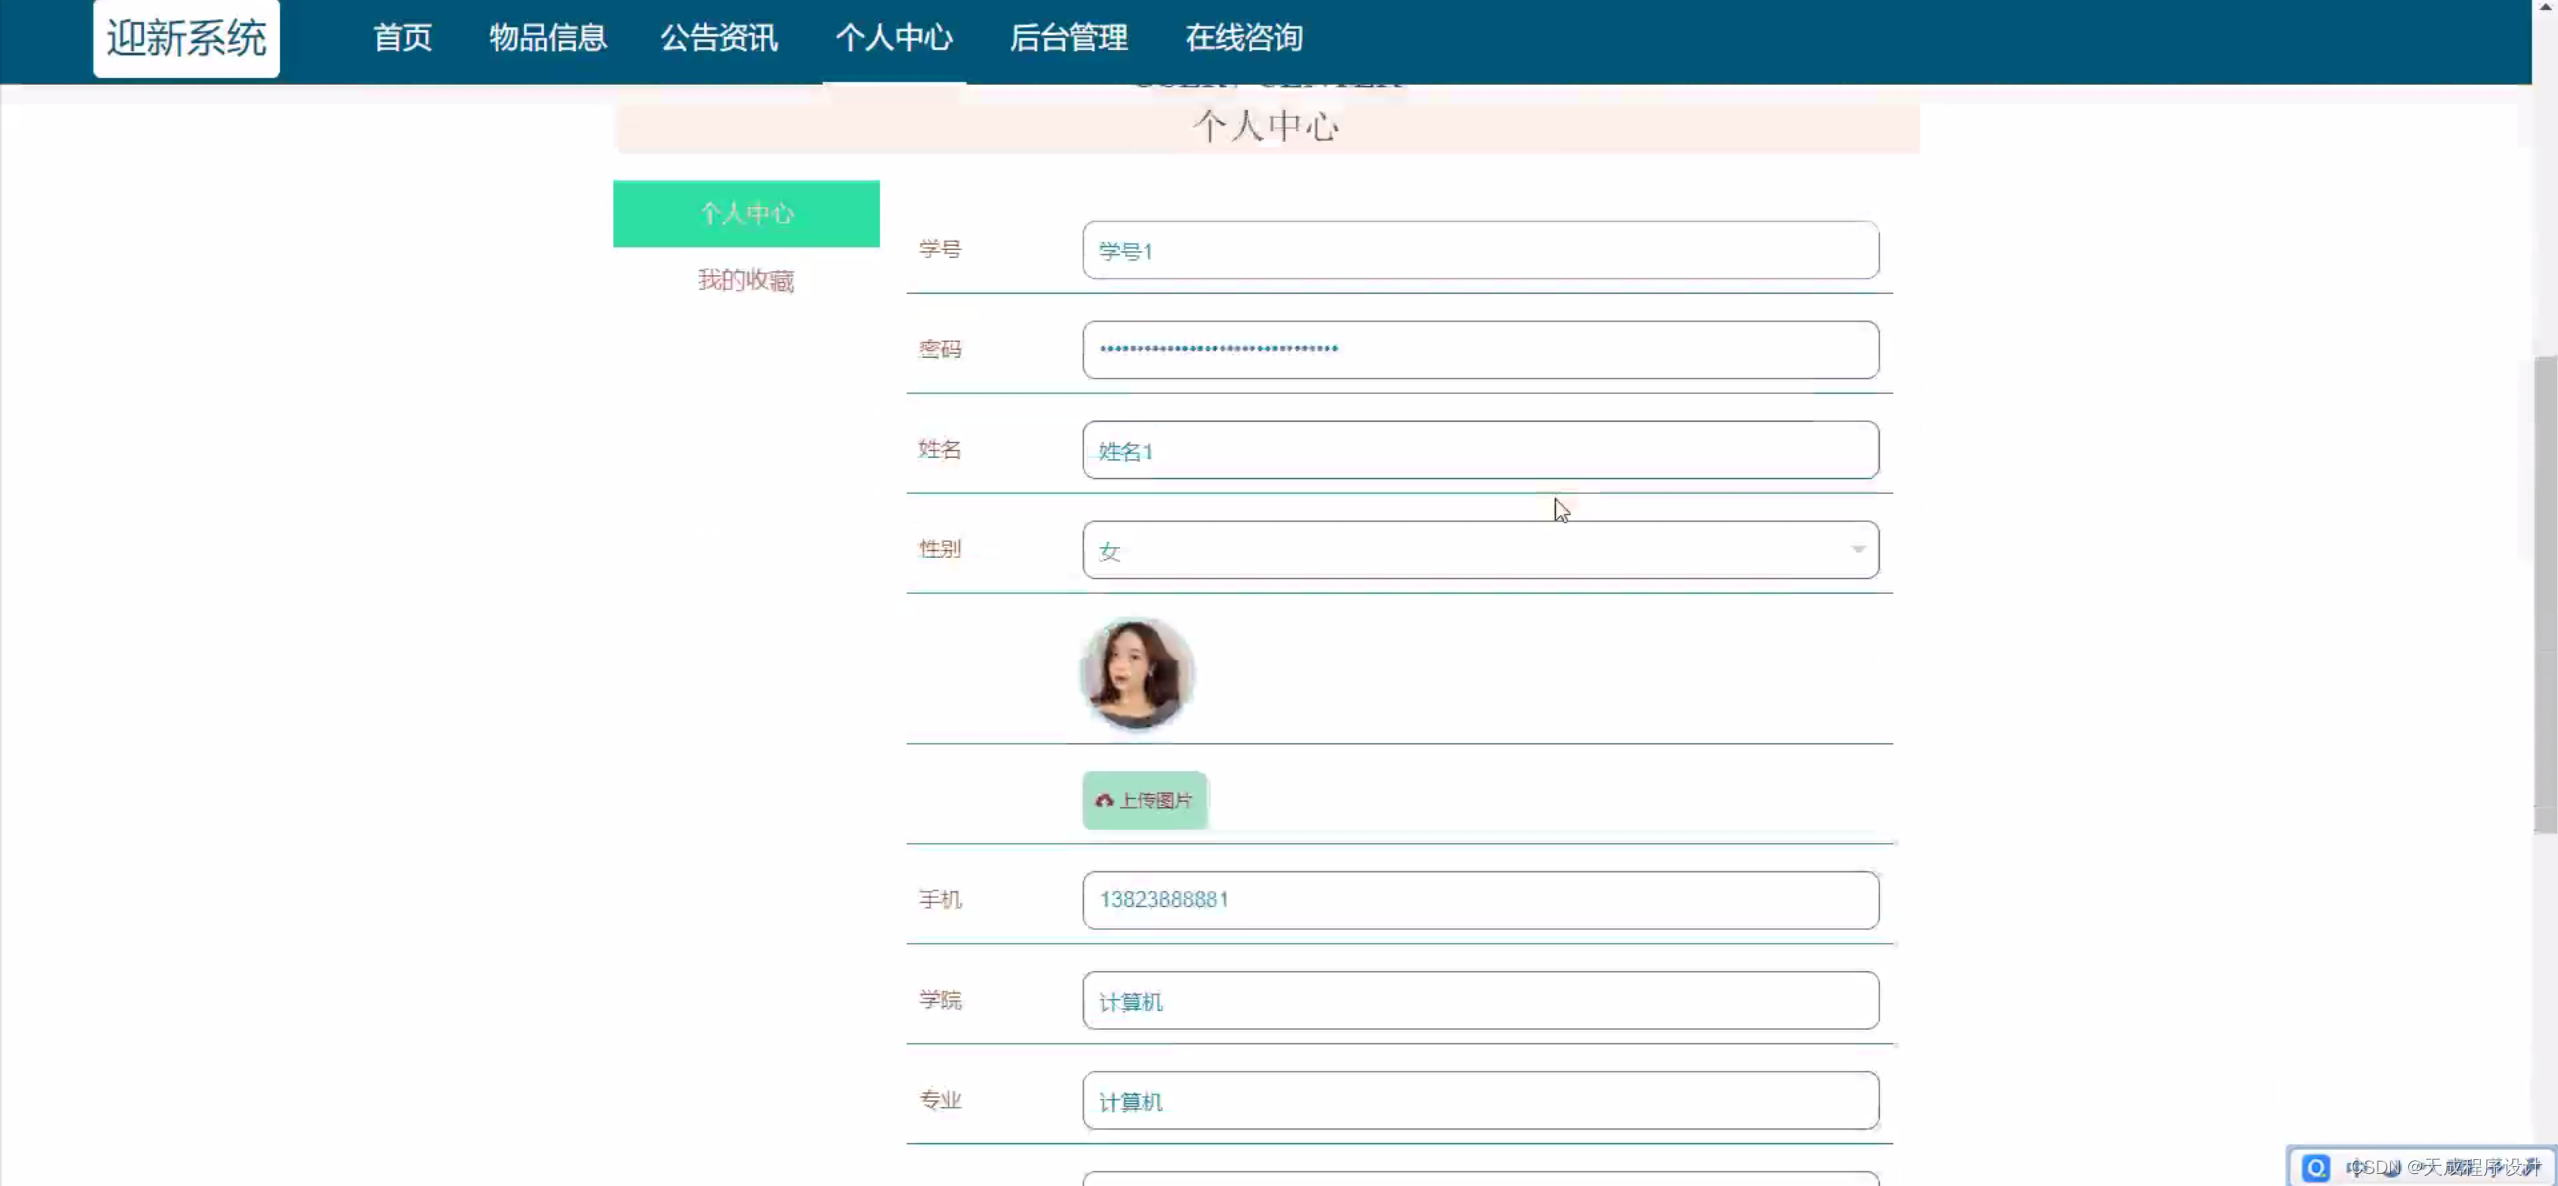Viewport: 2558px width, 1186px height.
Task: Click the 学号 input showing 学号1
Action: (1480, 250)
